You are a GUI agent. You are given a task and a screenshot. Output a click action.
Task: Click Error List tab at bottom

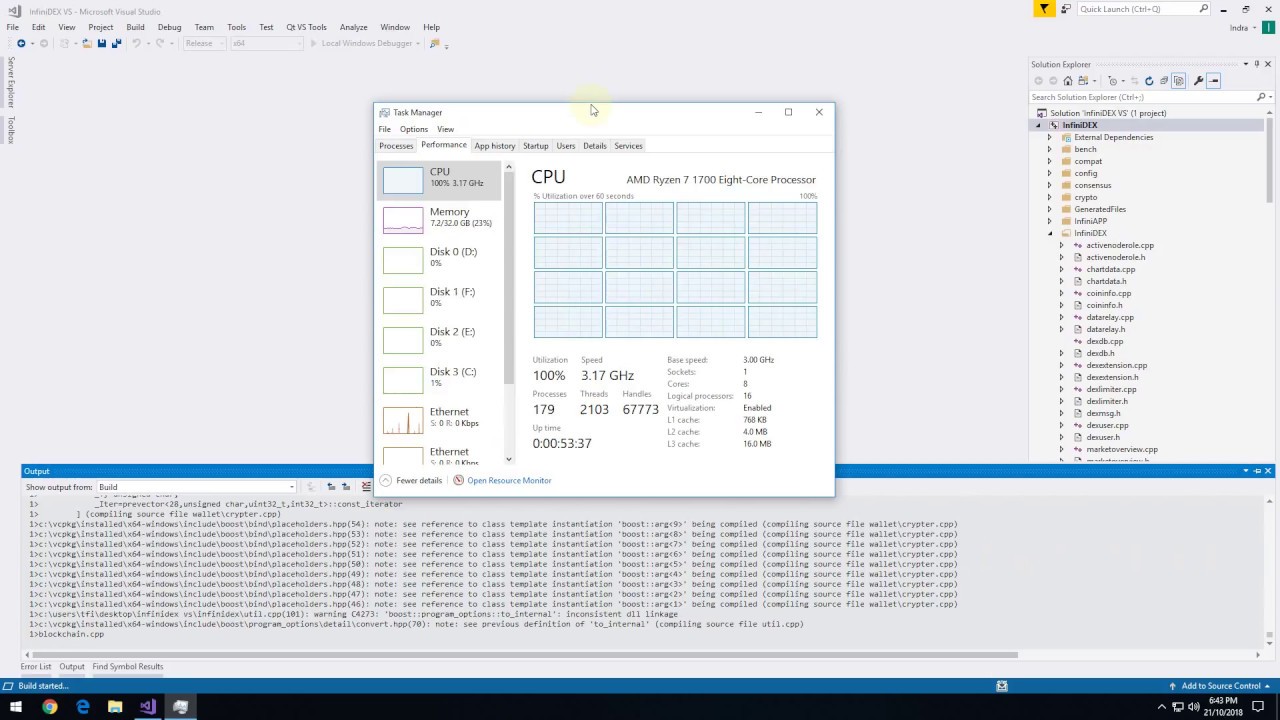pos(36,667)
